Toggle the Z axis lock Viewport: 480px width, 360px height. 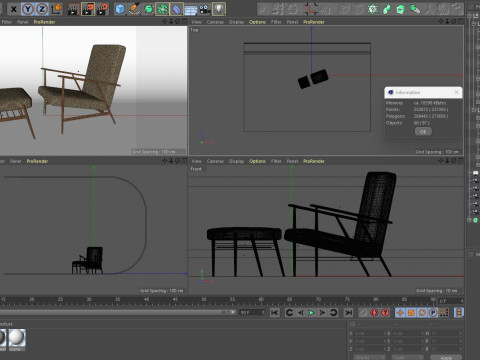tap(42, 9)
